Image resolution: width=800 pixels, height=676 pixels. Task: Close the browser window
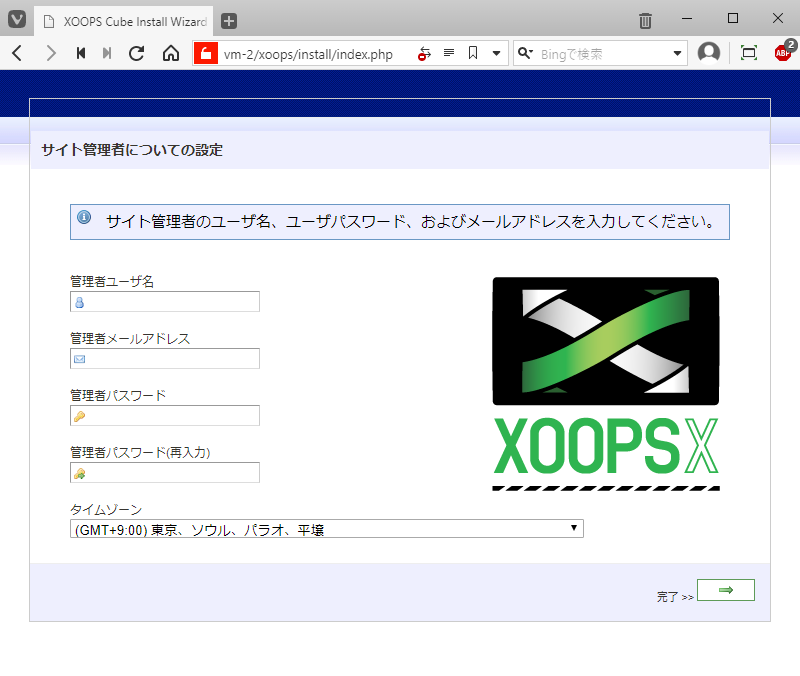[778, 18]
